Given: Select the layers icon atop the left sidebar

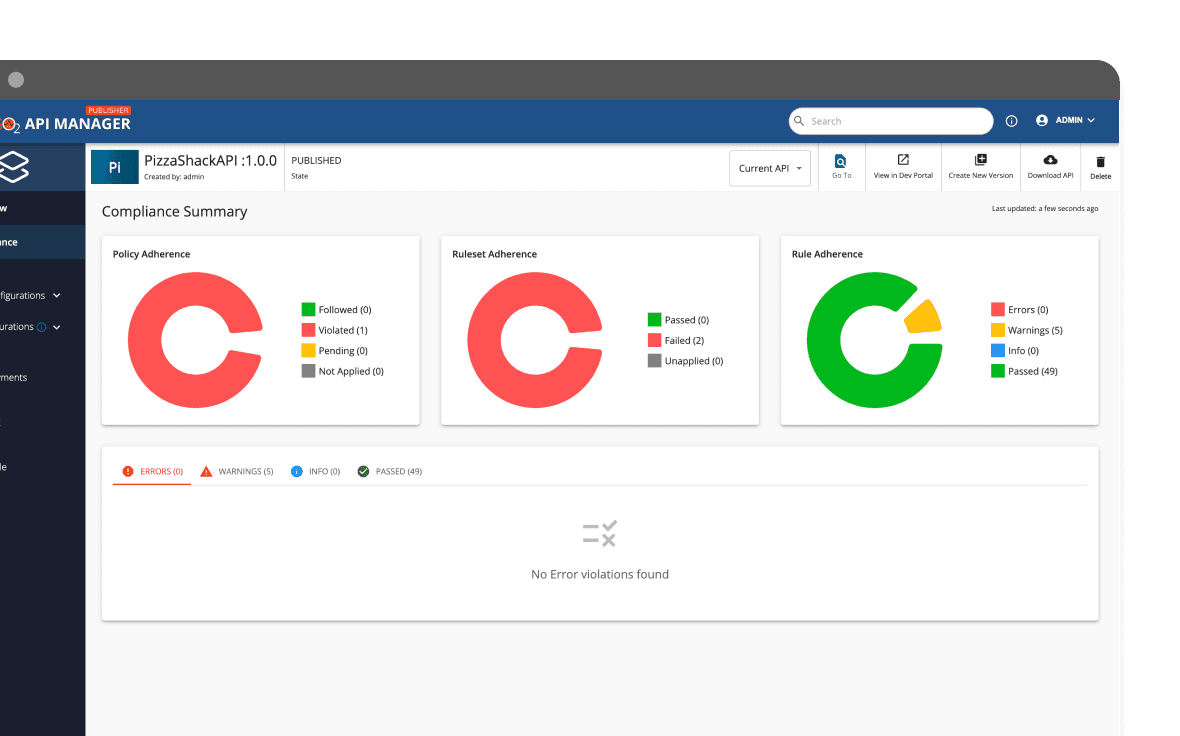Looking at the screenshot, I should 14,166.
